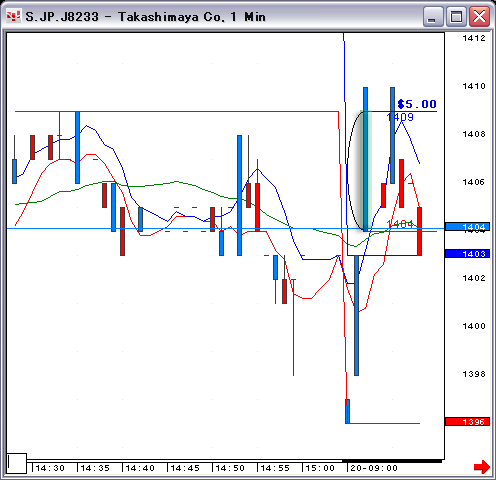496x480 pixels.
Task: Click the highlighted green candle inside ellipse
Action: (366, 171)
